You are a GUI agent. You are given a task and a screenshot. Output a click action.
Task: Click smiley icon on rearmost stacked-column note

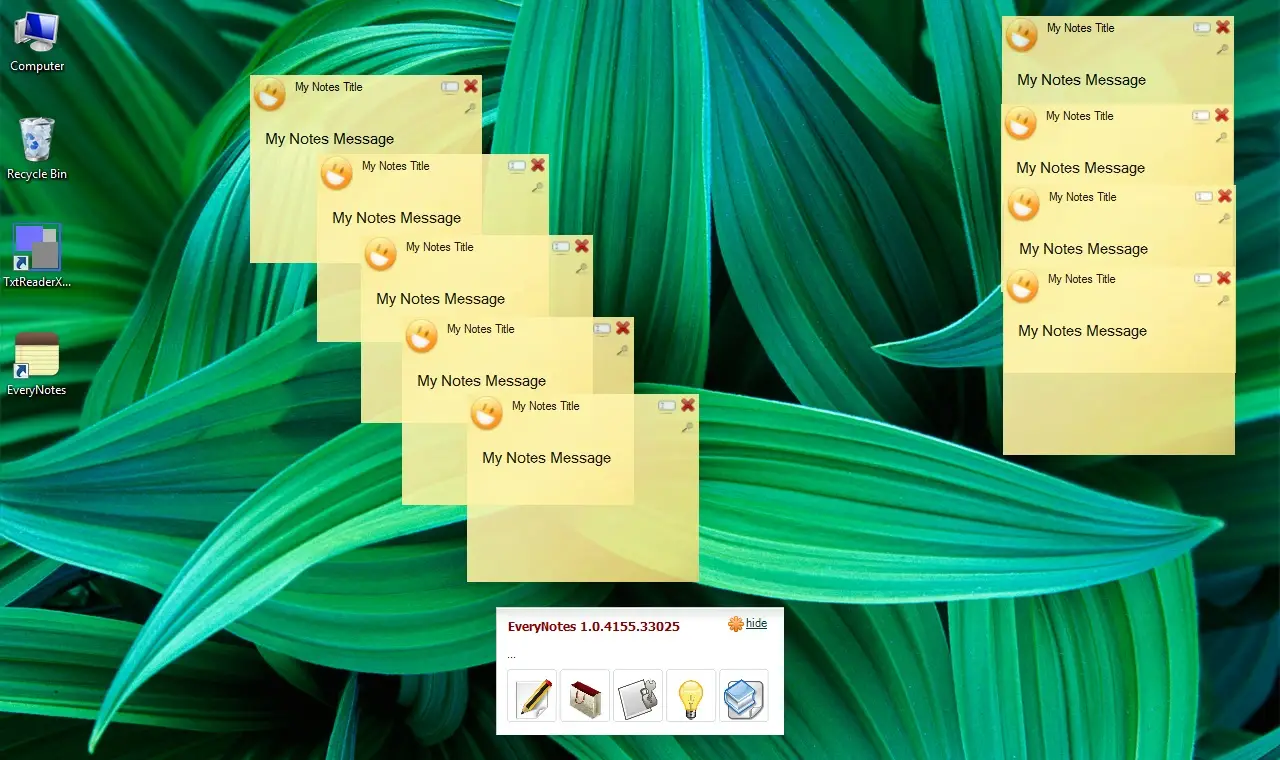[1022, 35]
